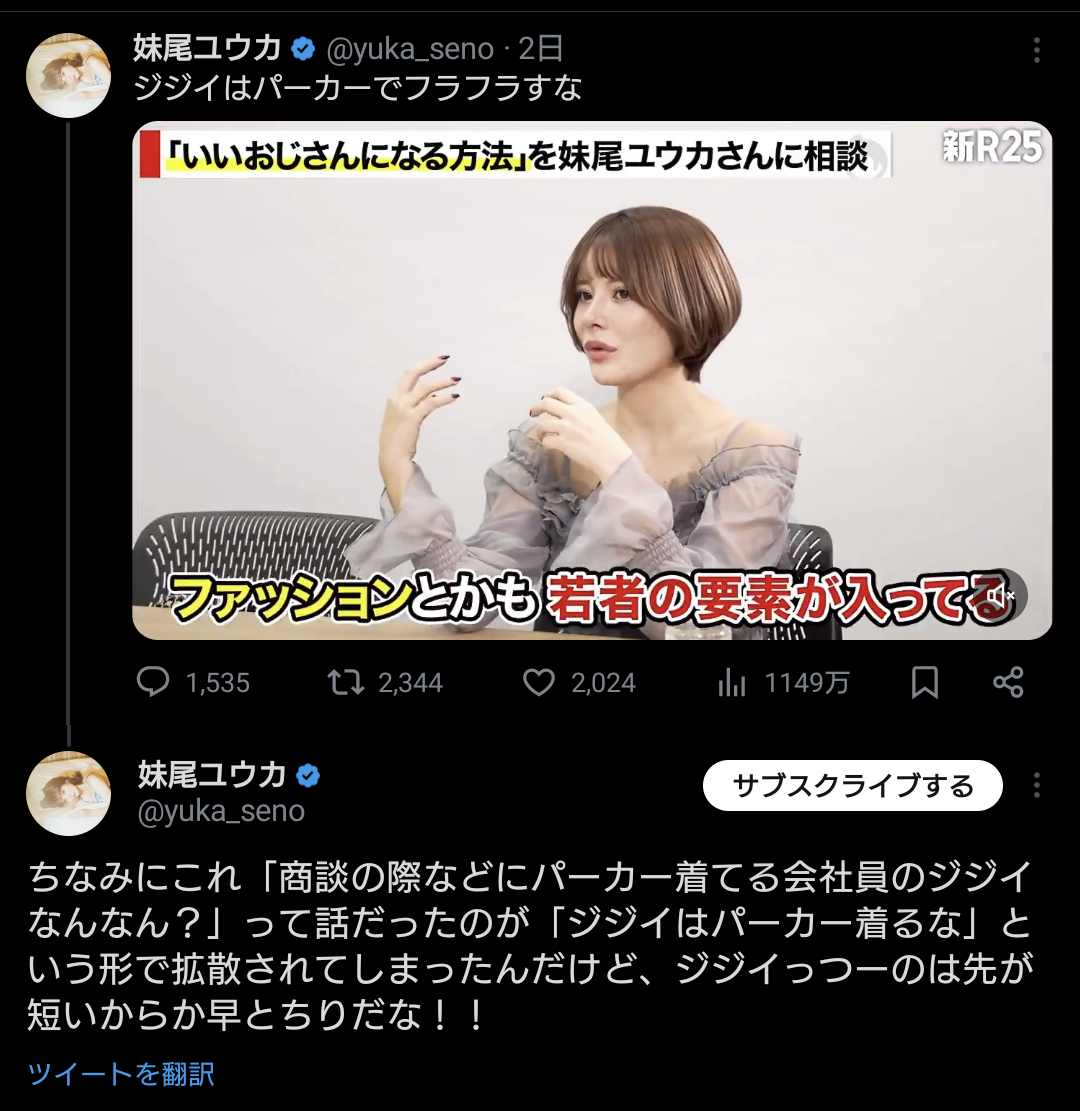Click the retweet icon with 2,344 count
This screenshot has height=1111, width=1080.
coord(345,682)
